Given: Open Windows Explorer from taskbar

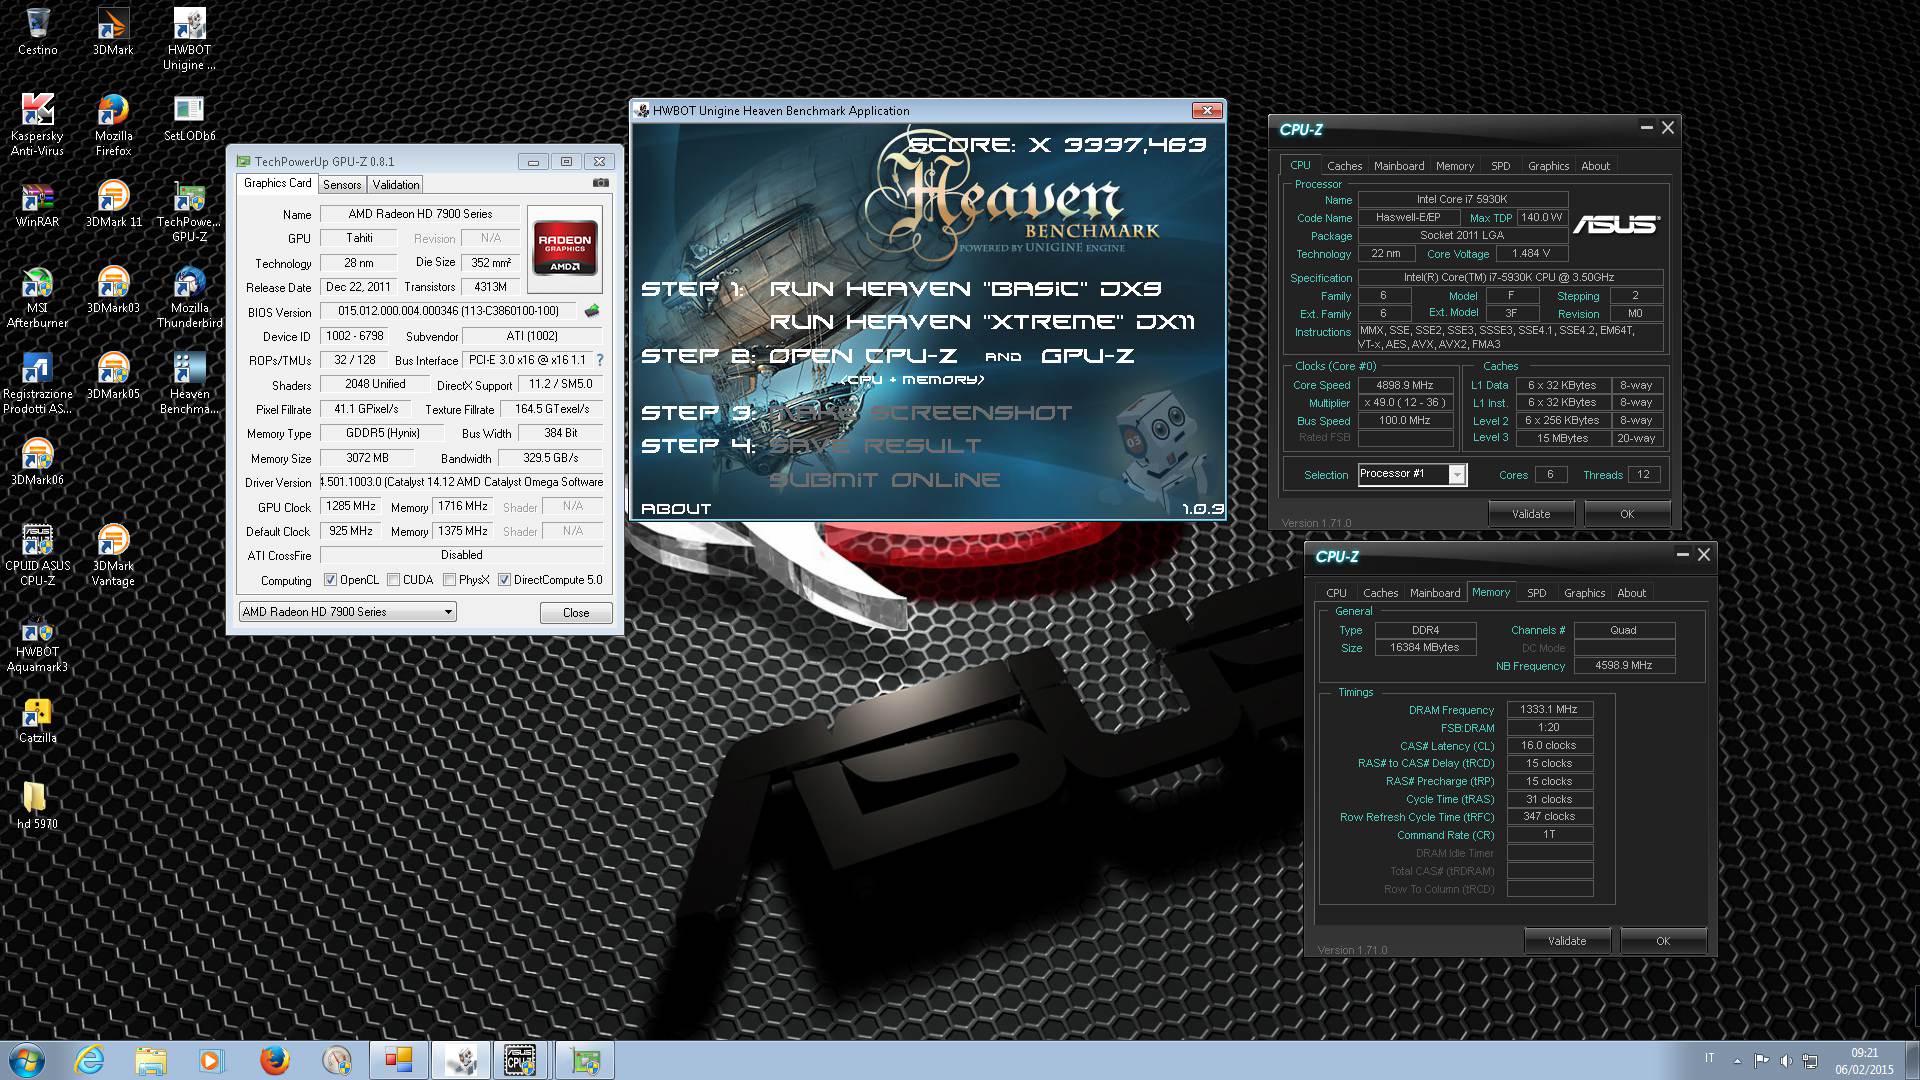Looking at the screenshot, I should pos(151,1060).
